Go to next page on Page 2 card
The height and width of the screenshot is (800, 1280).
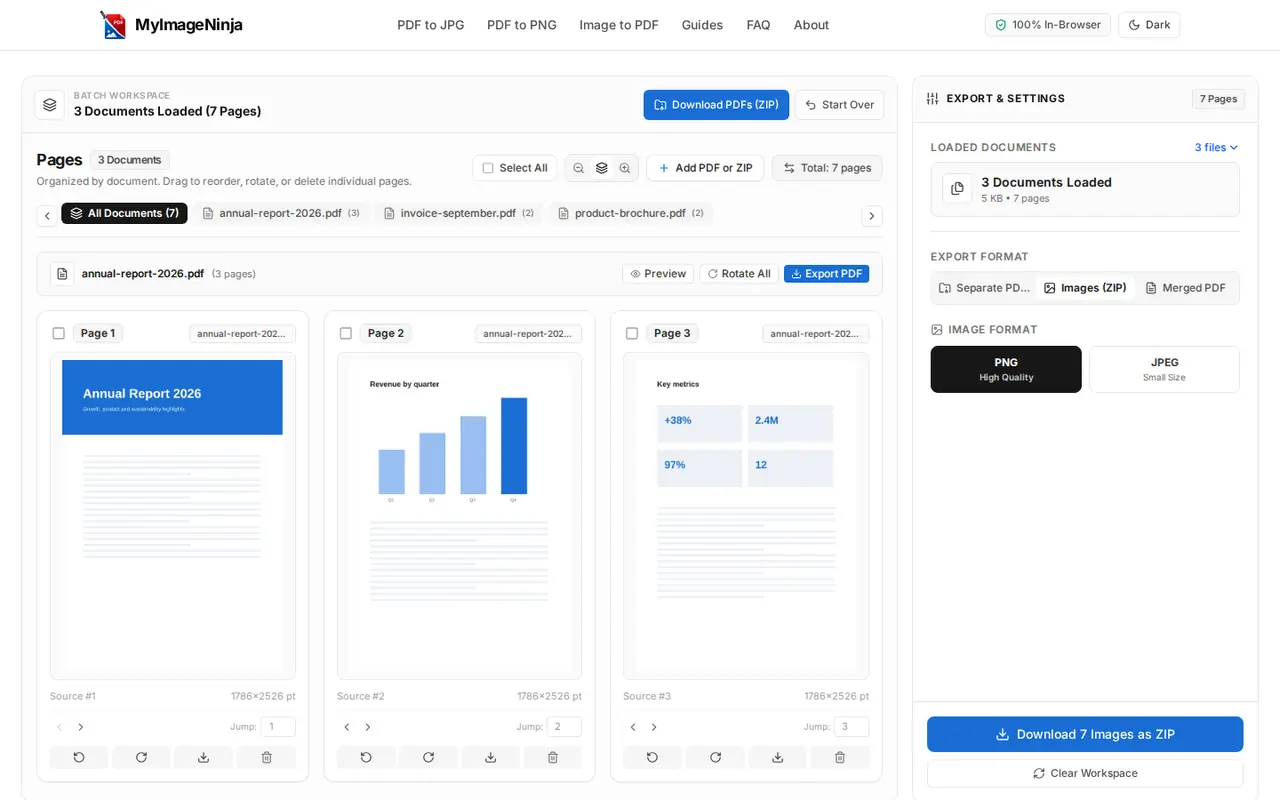(x=368, y=727)
